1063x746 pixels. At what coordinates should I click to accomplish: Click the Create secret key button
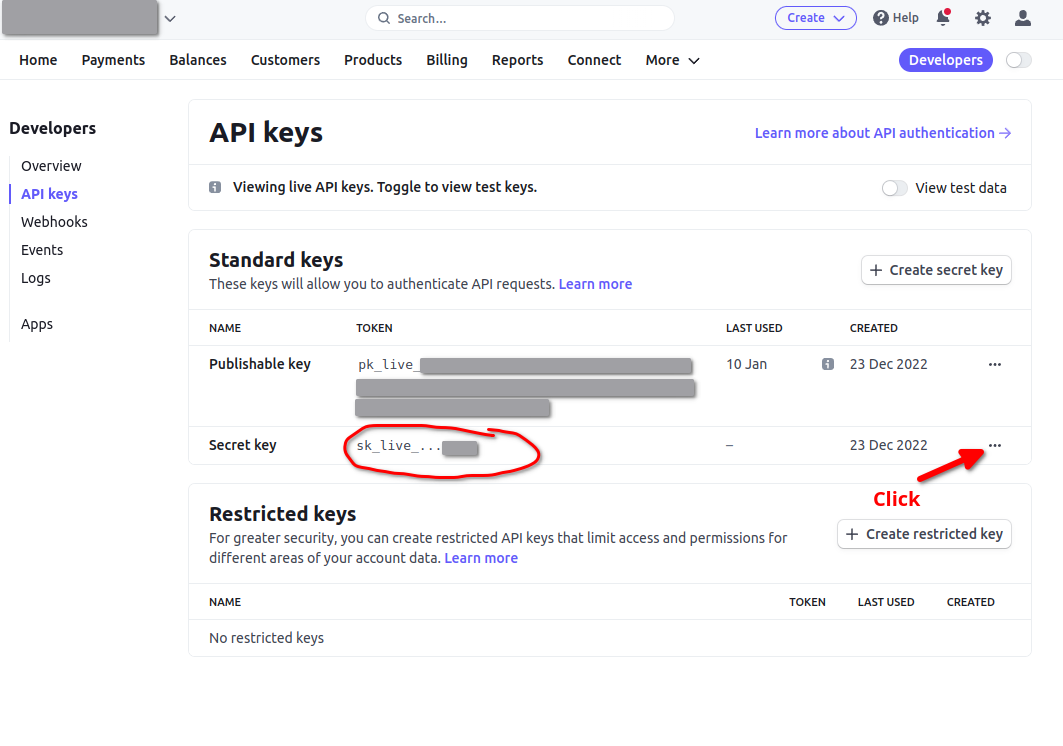click(x=935, y=270)
